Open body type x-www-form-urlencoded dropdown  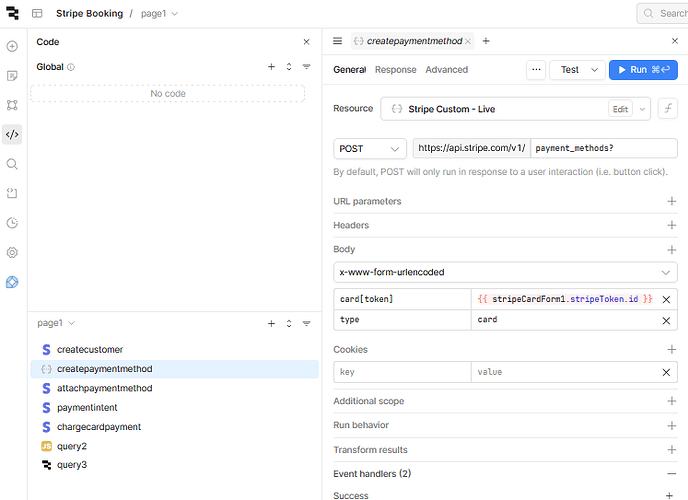click(x=505, y=272)
